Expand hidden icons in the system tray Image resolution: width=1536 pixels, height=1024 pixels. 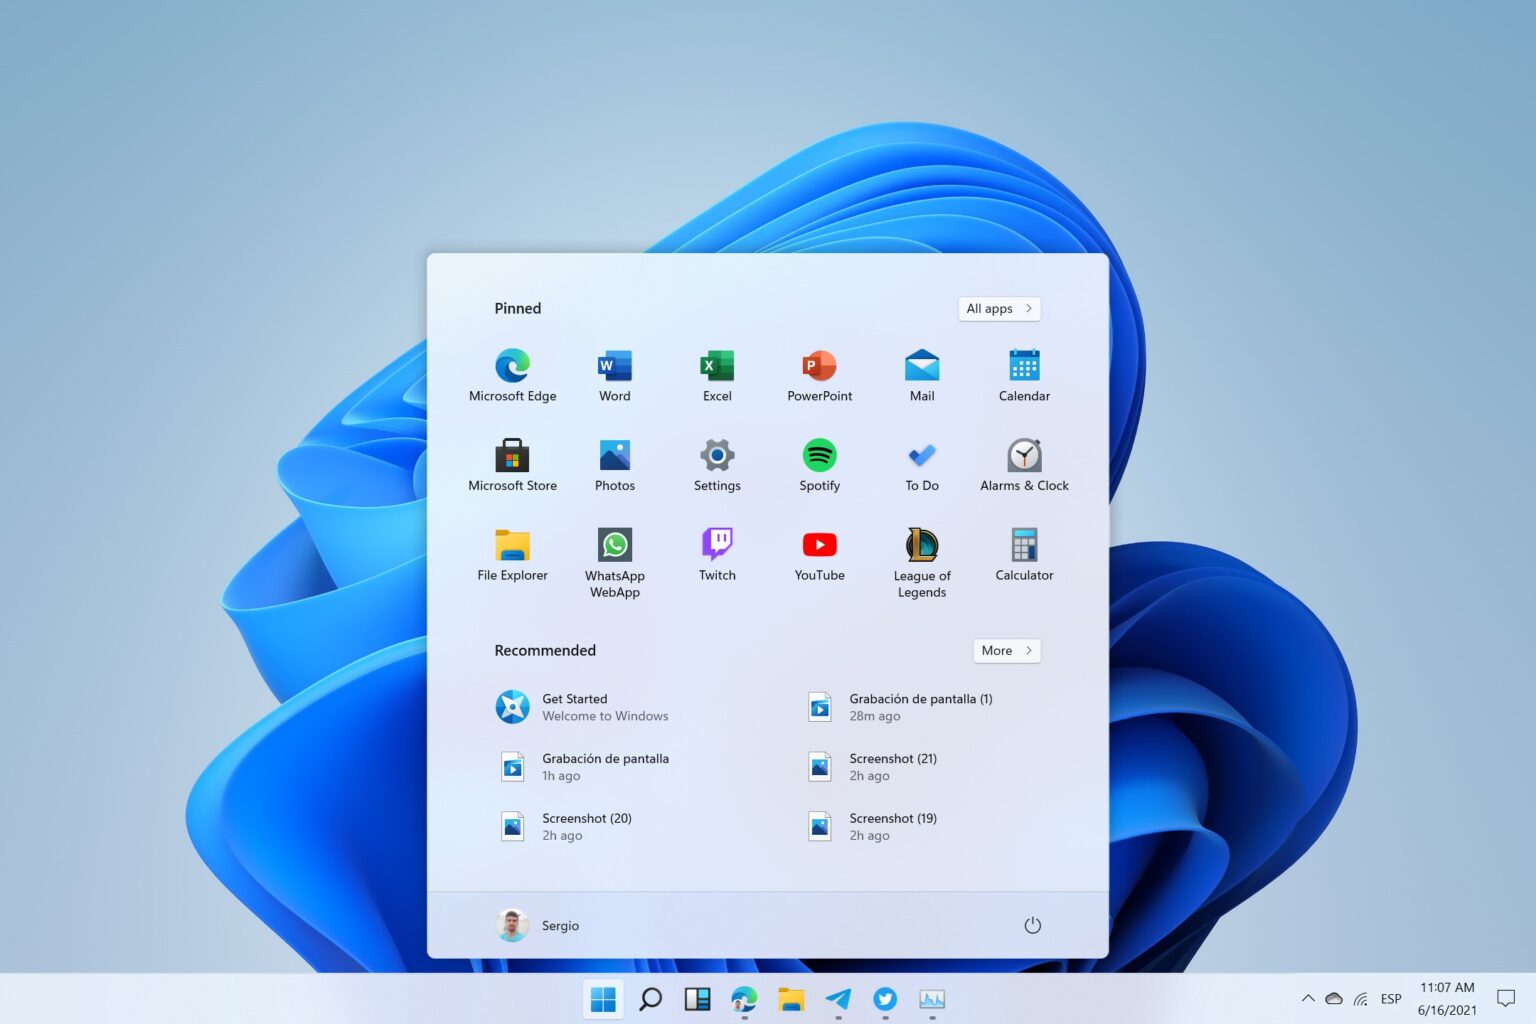[1307, 998]
